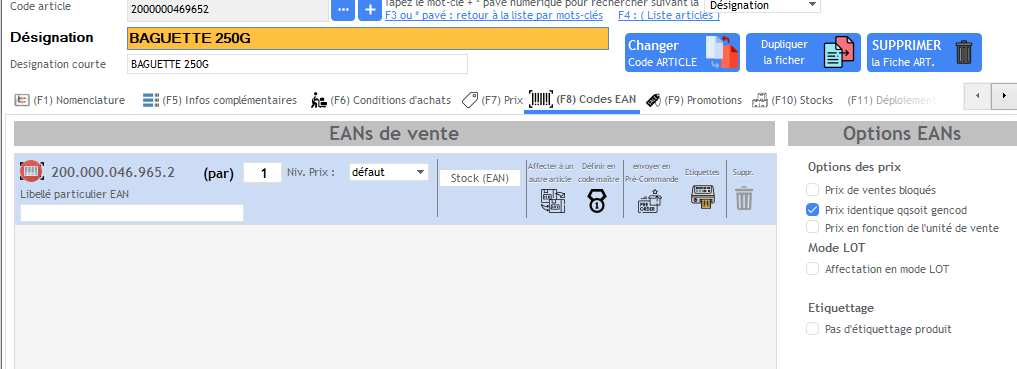
Task: Click the Définir en code maître icon
Action: click(597, 201)
